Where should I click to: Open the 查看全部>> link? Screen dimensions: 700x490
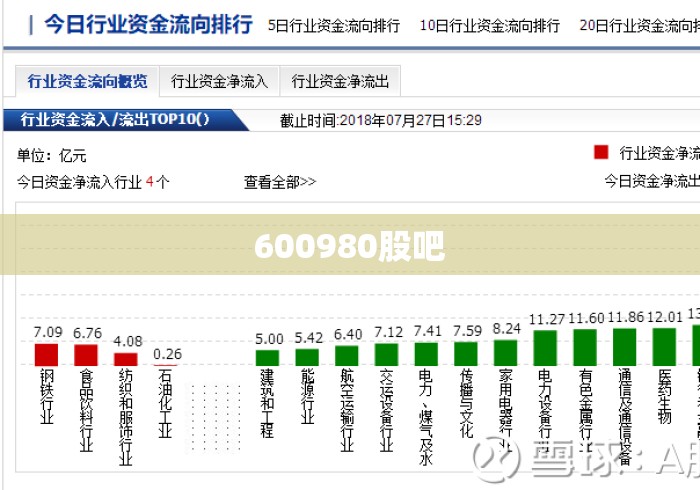(280, 182)
